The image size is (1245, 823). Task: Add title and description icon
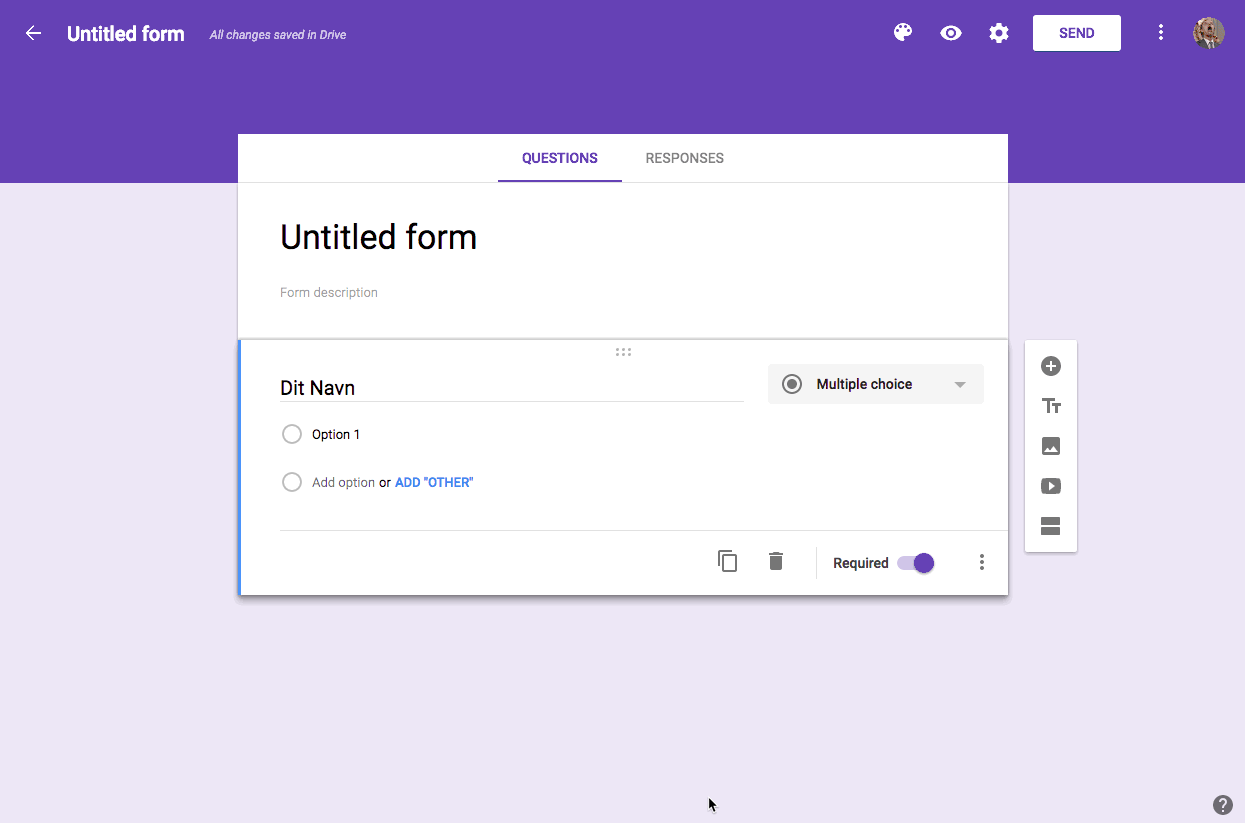(1051, 406)
